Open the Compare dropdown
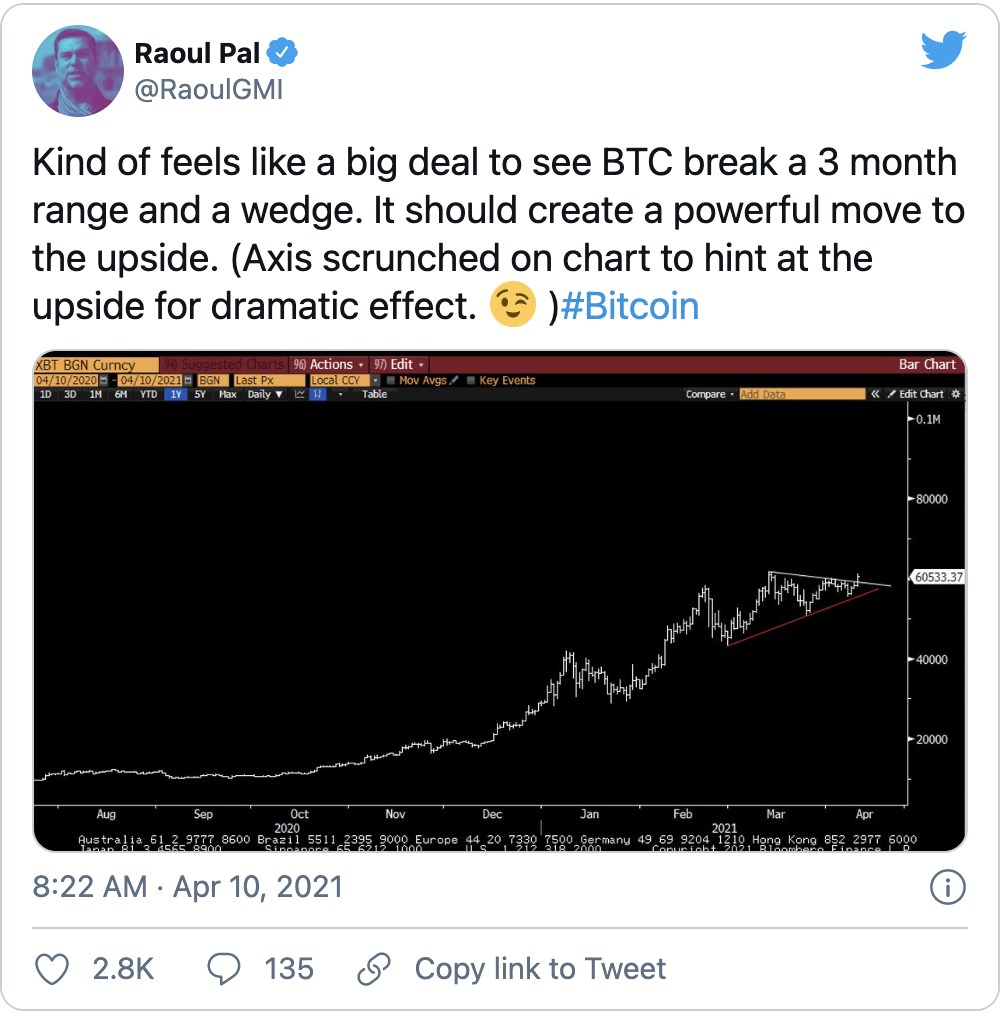Viewport: 1002px width, 1016px height. click(x=710, y=394)
